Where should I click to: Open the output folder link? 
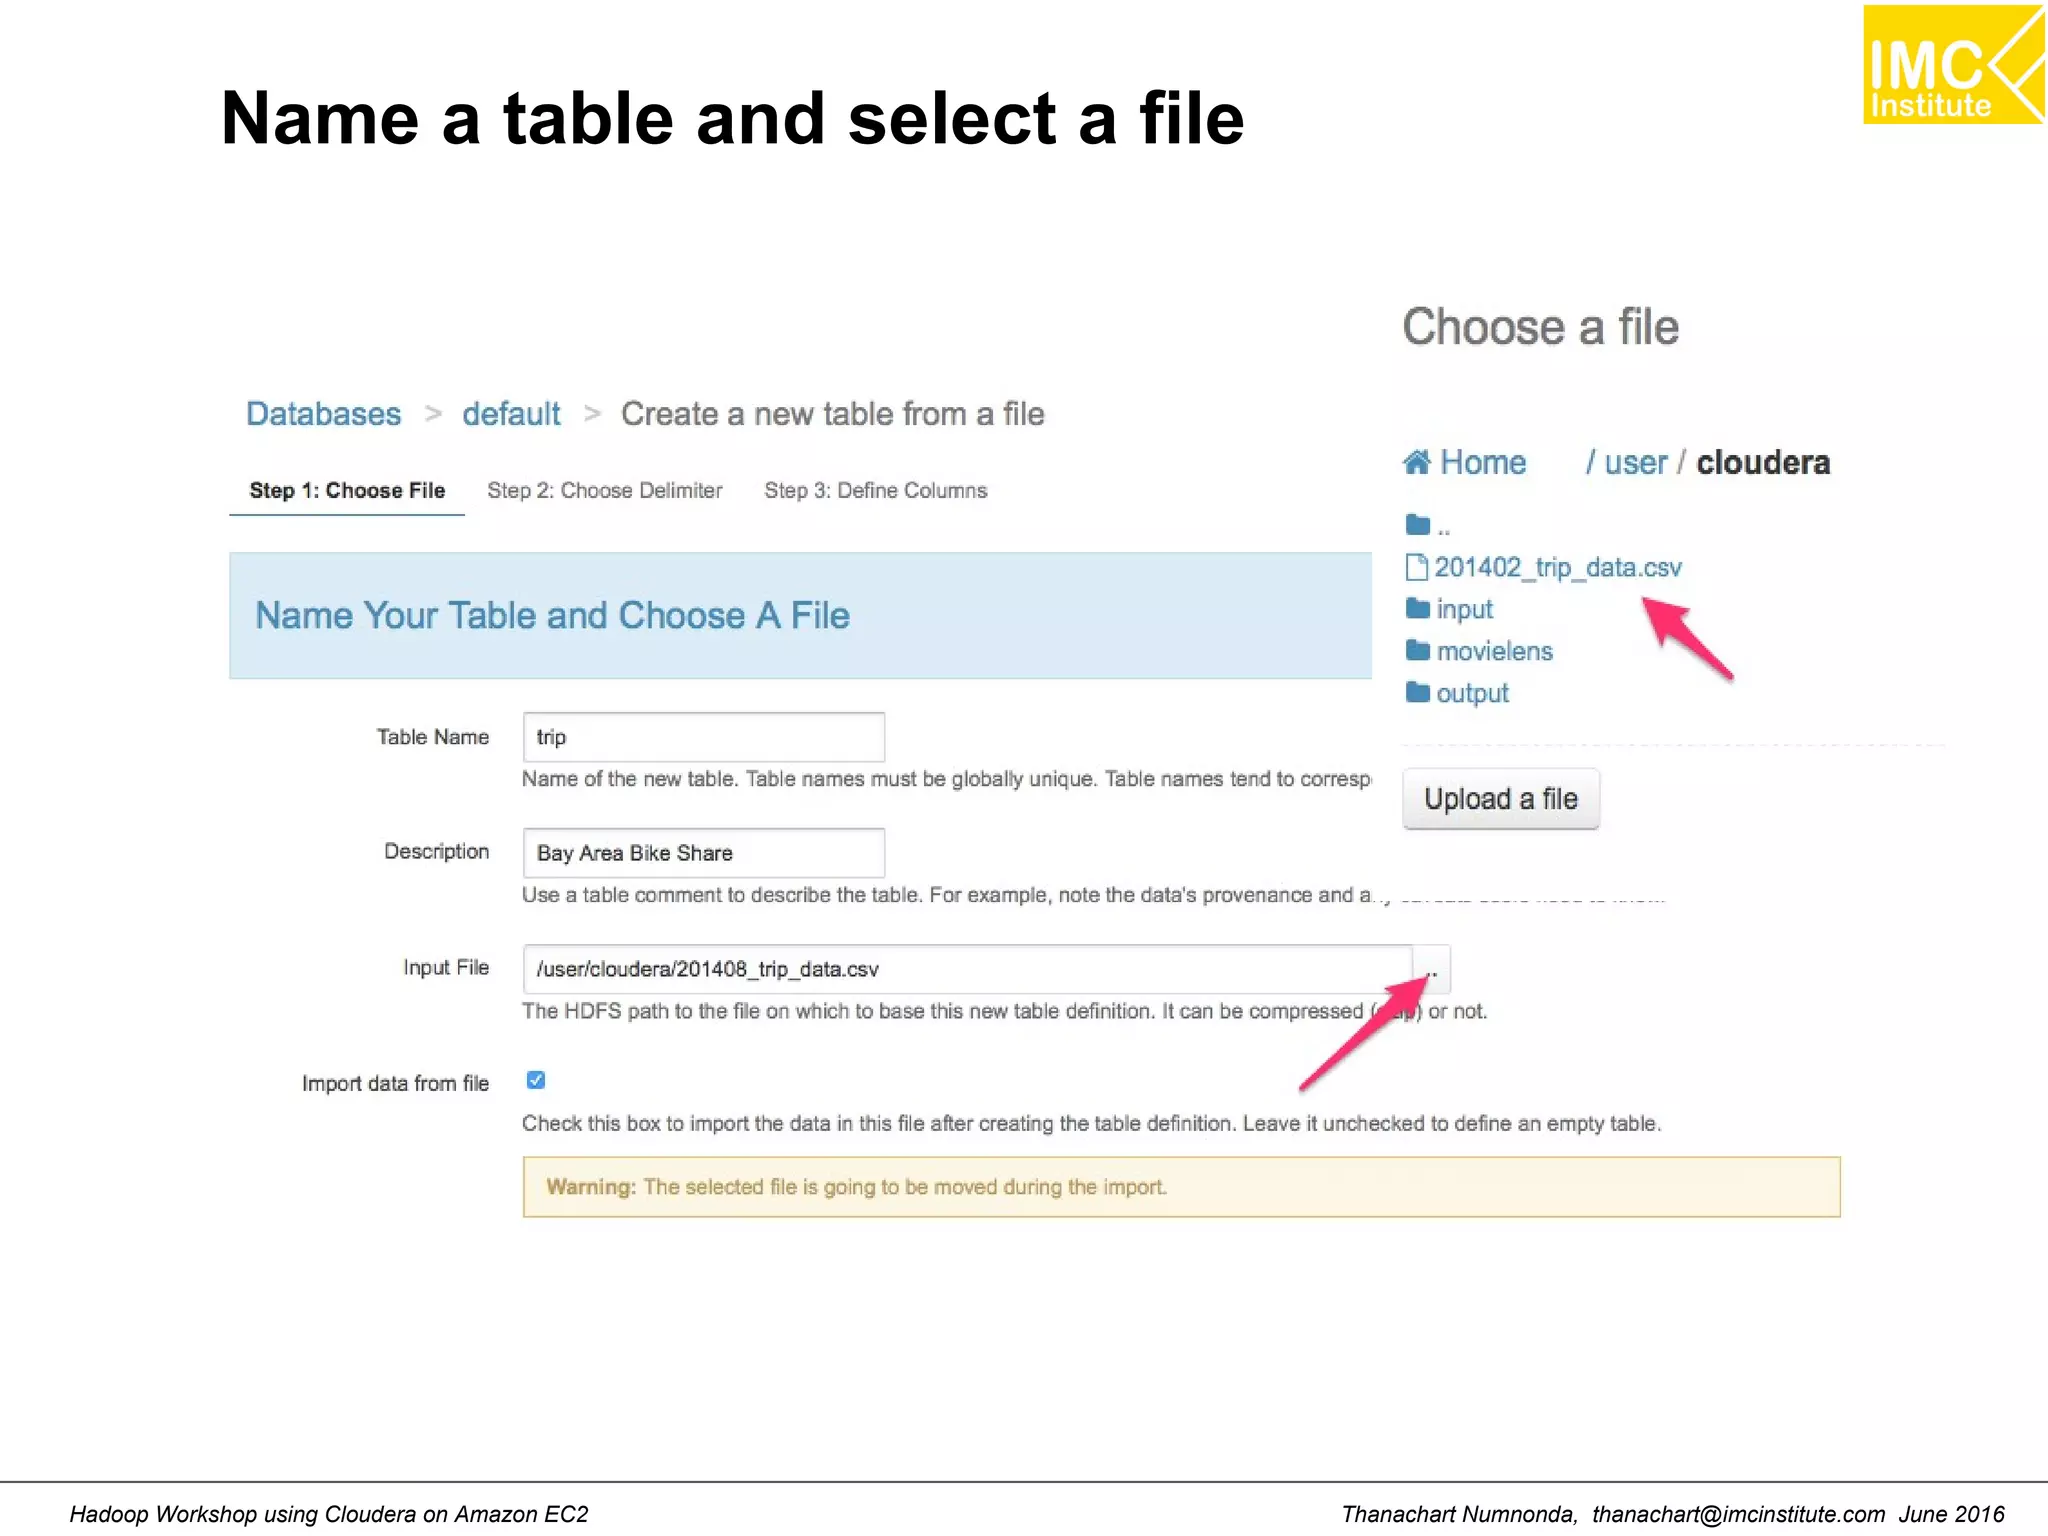pos(1472,693)
